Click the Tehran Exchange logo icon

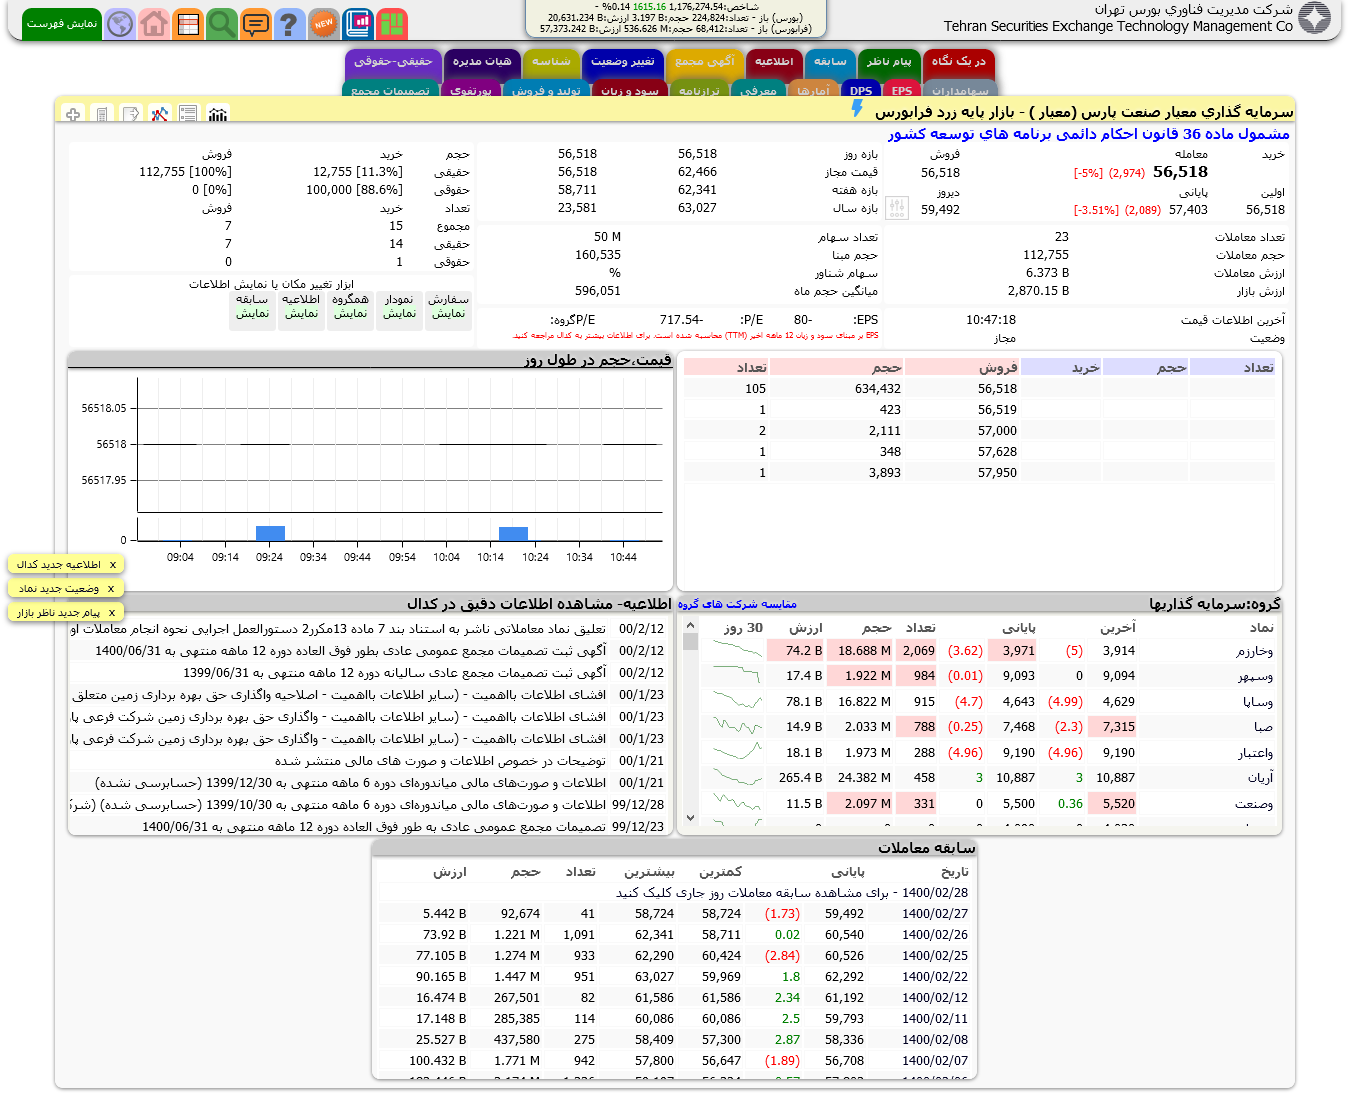(1314, 17)
